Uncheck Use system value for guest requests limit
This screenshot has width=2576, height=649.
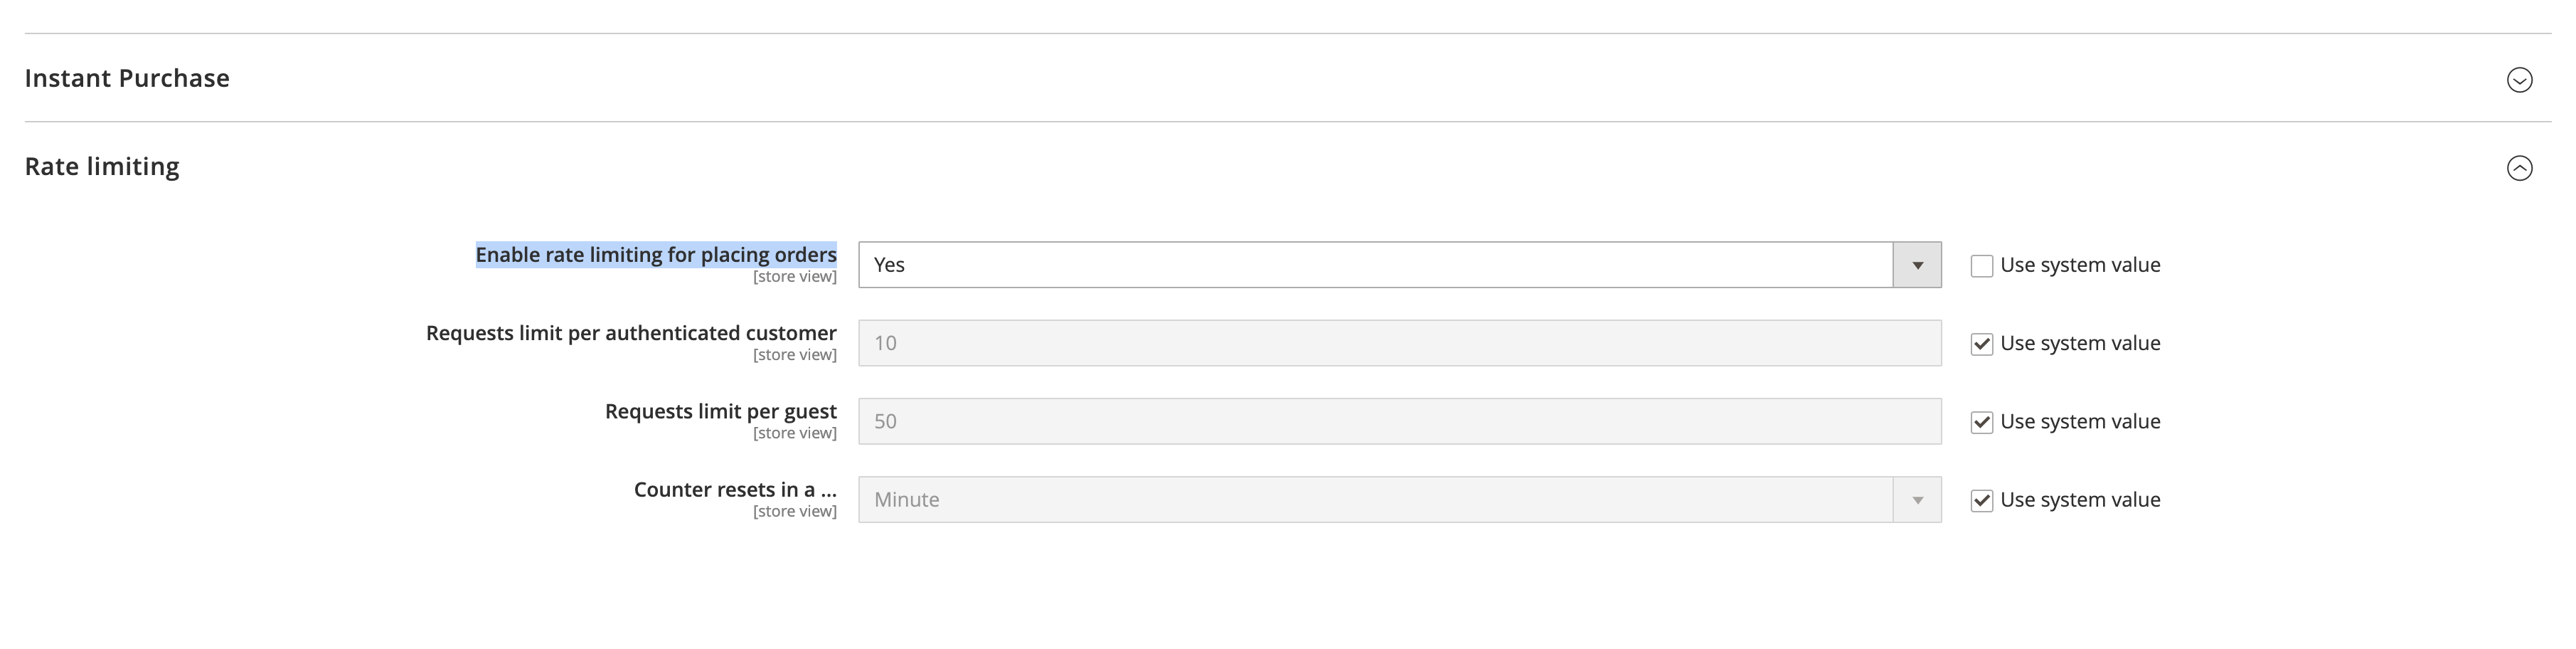pyautogui.click(x=1981, y=421)
